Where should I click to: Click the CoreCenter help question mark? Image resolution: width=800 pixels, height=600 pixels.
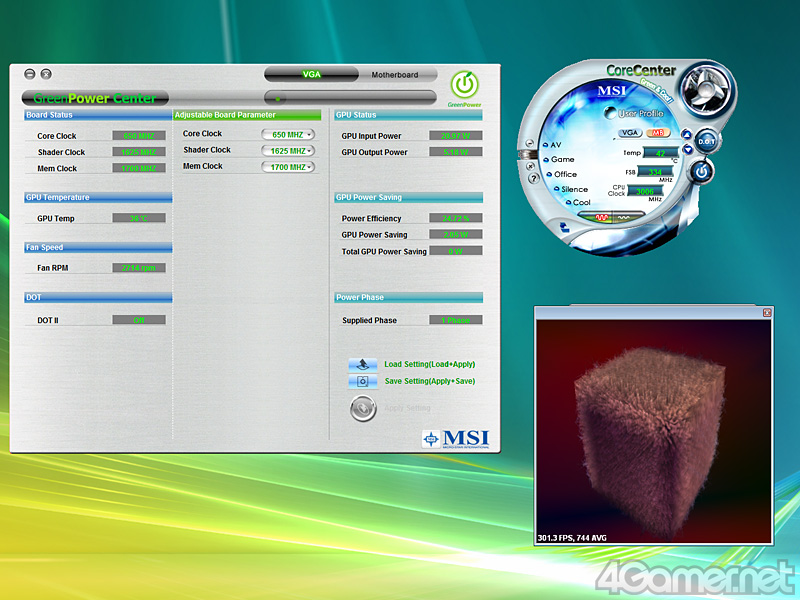[x=534, y=178]
